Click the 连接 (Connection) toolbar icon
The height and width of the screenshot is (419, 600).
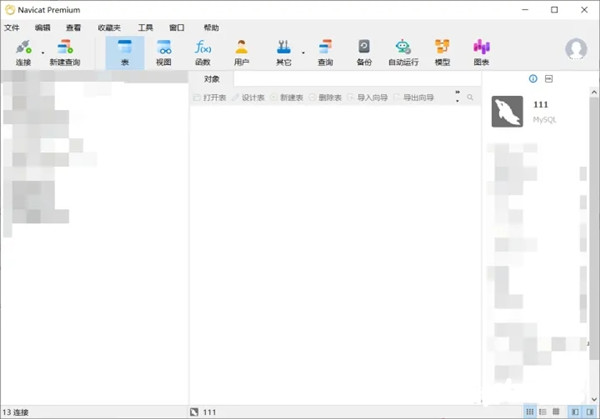23,52
